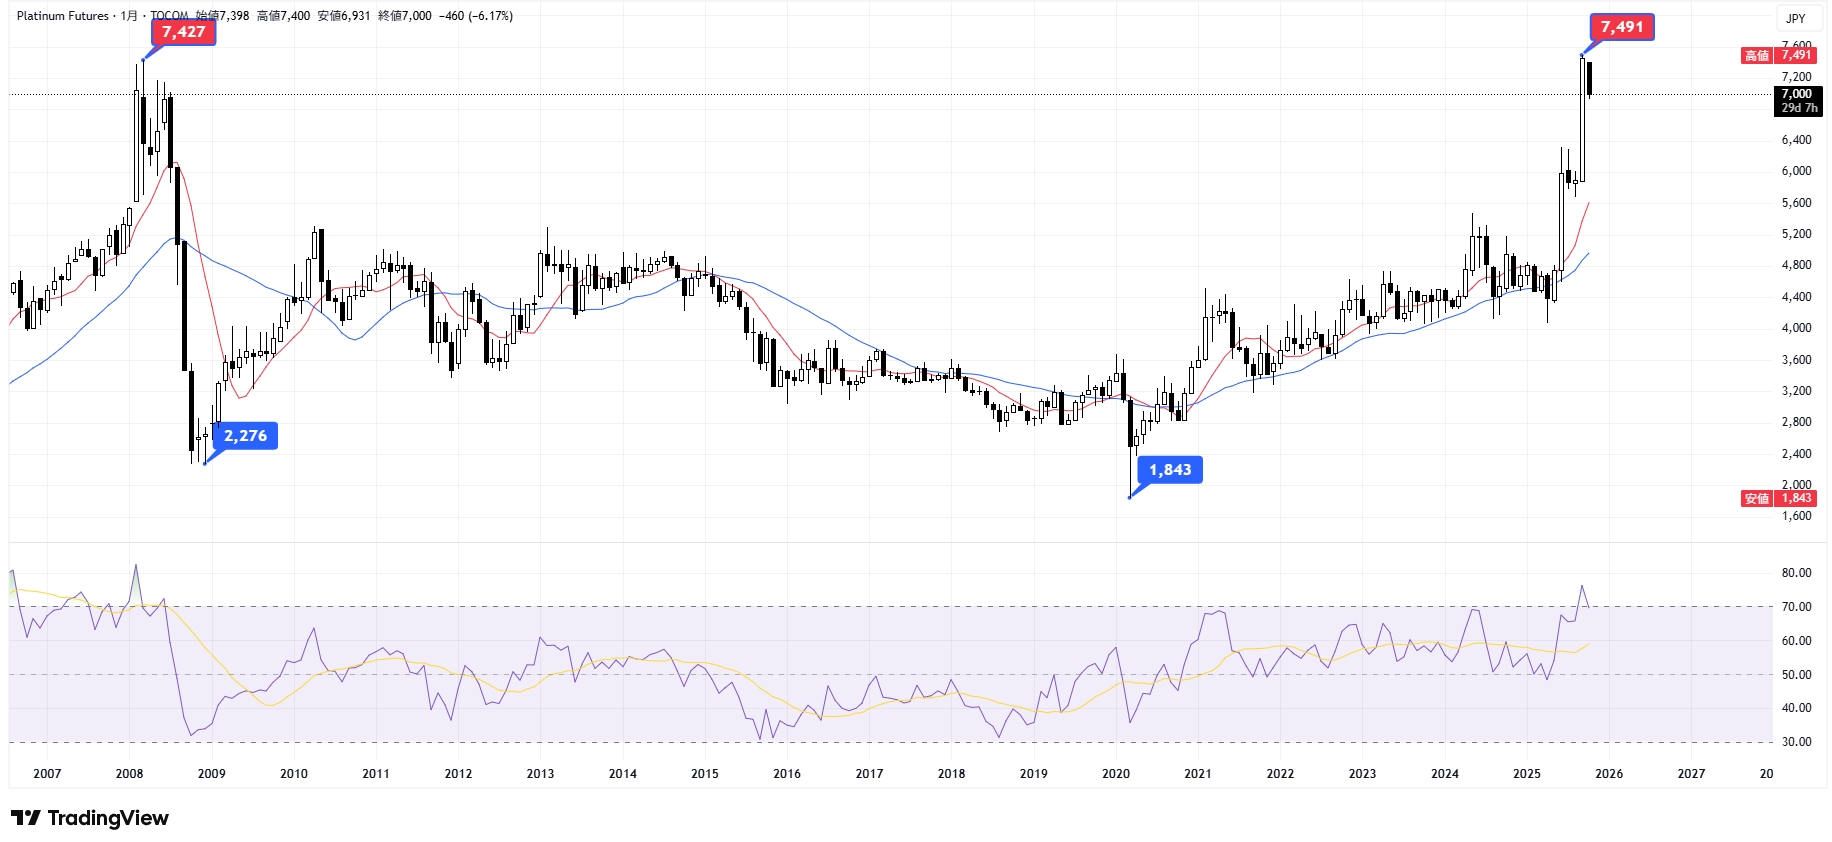Click the Platinum Futures symbol title
The image size is (1832, 842).
coord(62,16)
